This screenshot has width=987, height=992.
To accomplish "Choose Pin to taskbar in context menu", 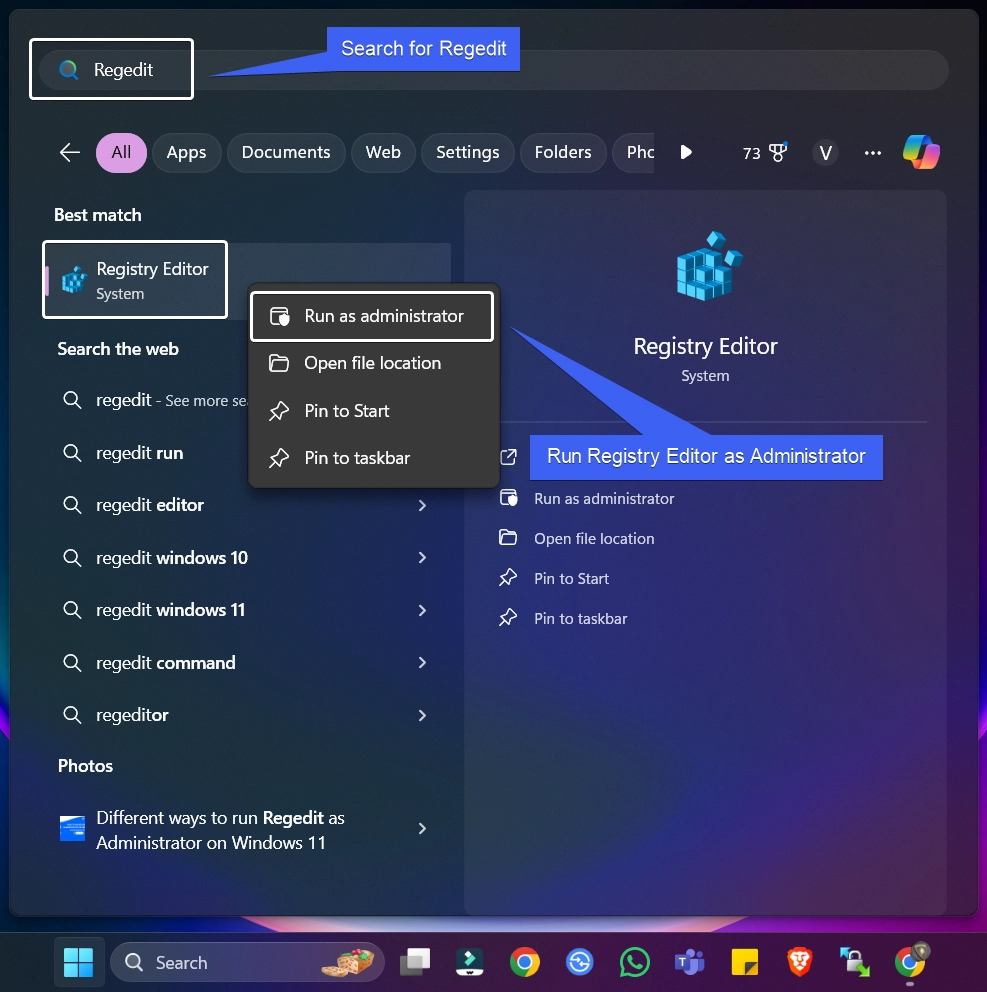I will (x=372, y=458).
